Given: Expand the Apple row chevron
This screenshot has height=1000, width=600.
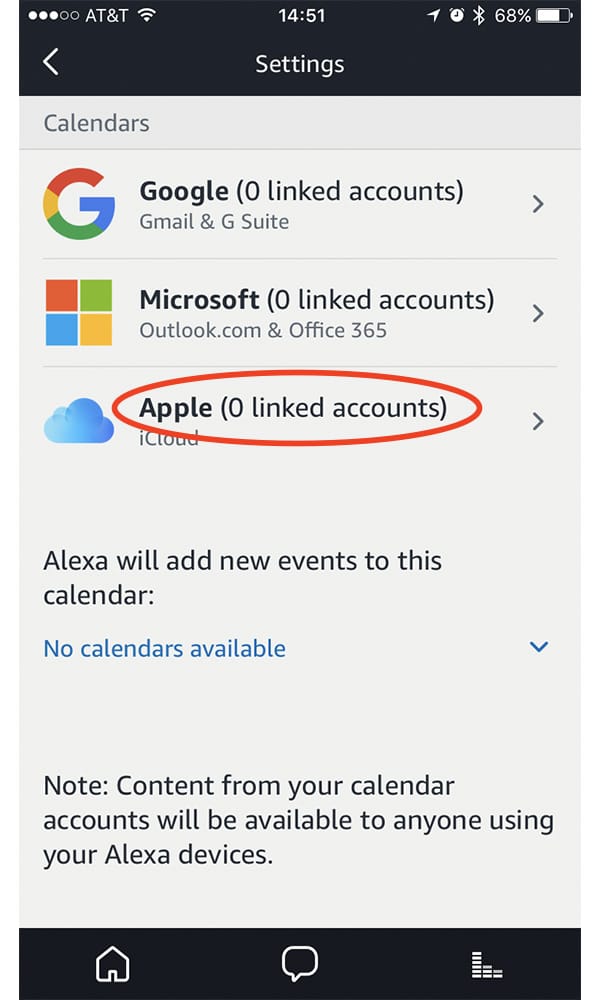Looking at the screenshot, I should [x=538, y=421].
